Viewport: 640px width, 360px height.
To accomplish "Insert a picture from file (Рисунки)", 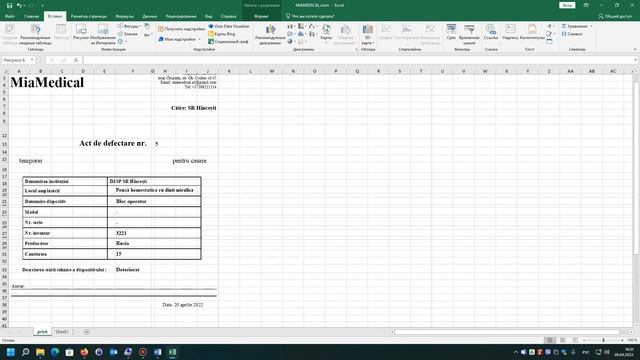I will [x=81, y=32].
